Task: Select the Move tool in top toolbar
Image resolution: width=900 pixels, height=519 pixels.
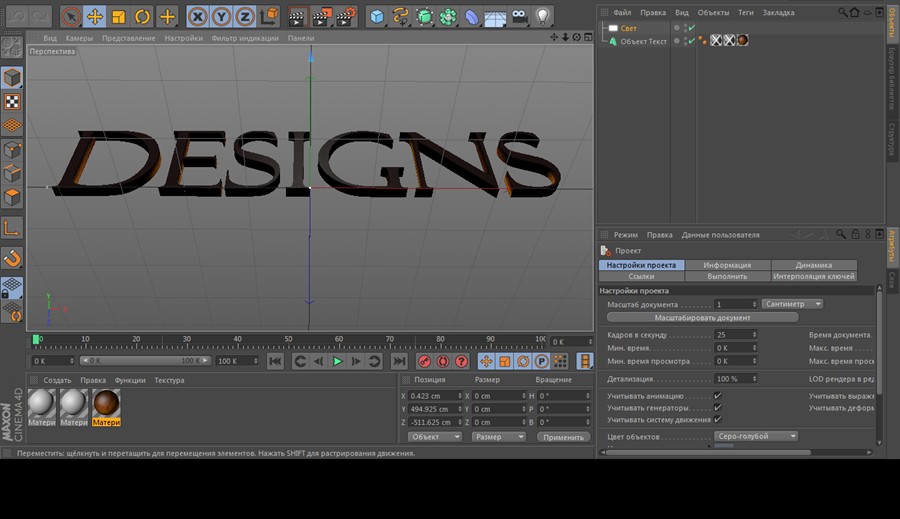Action: click(95, 17)
